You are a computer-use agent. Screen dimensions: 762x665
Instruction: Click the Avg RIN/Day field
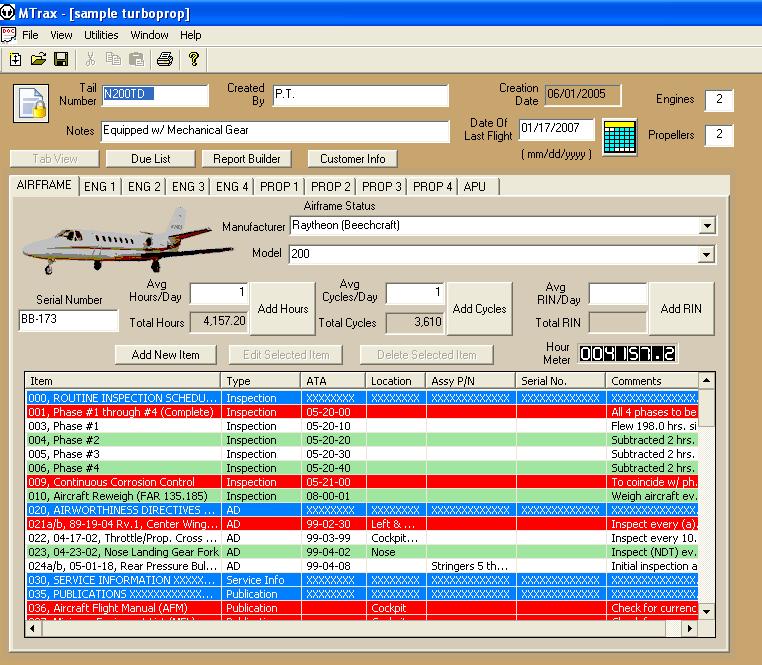click(x=618, y=294)
